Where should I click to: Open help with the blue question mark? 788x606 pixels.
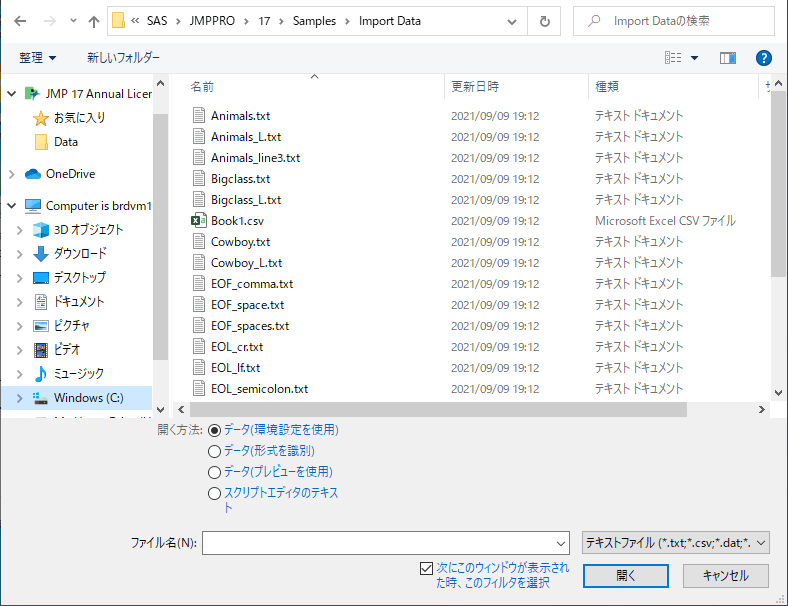click(763, 58)
